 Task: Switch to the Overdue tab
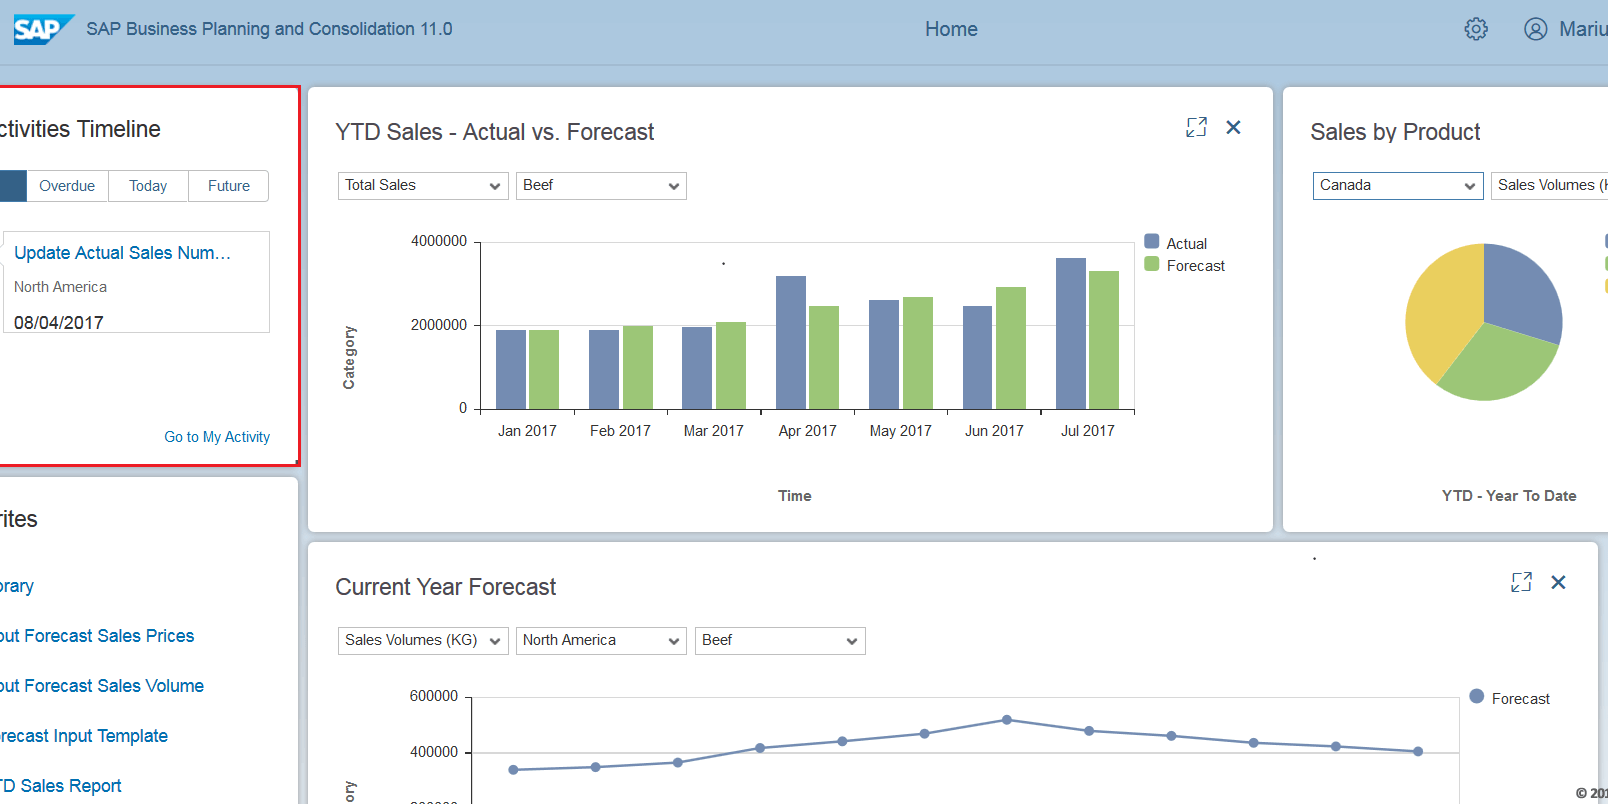click(67, 186)
